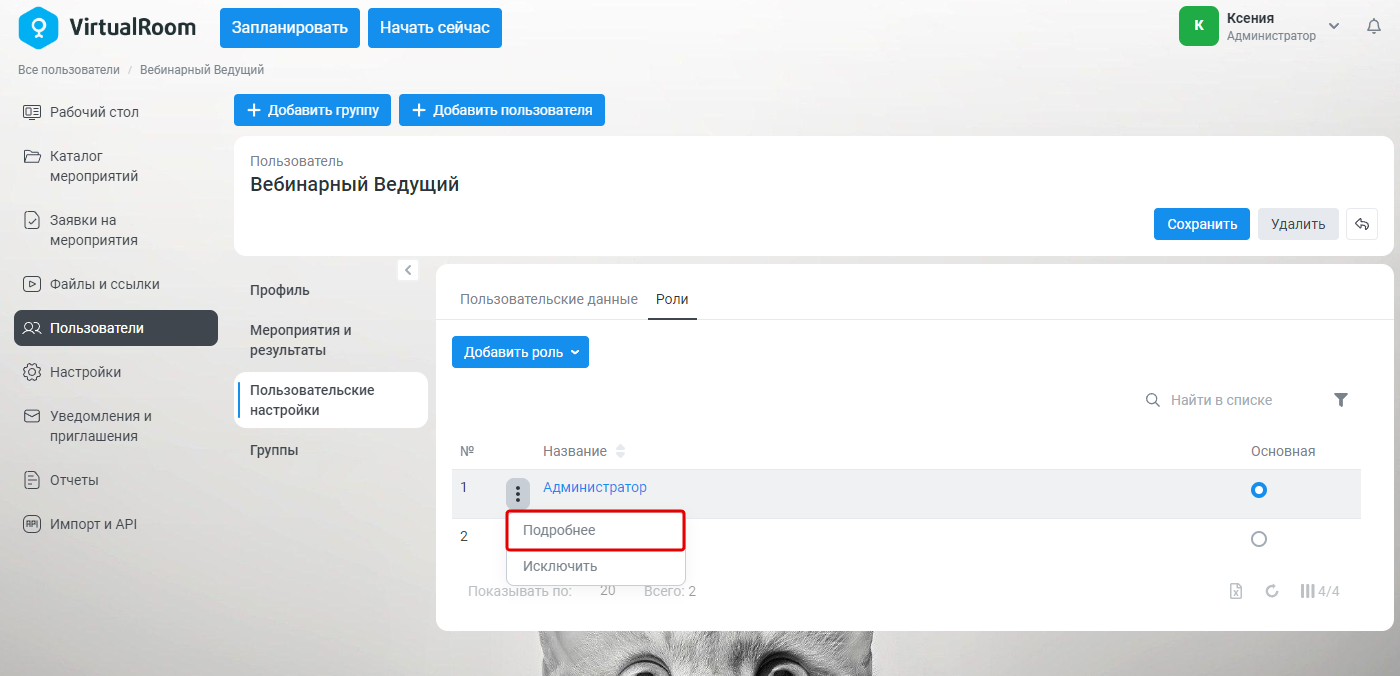Click the green user avatar K

pyautogui.click(x=1199, y=26)
